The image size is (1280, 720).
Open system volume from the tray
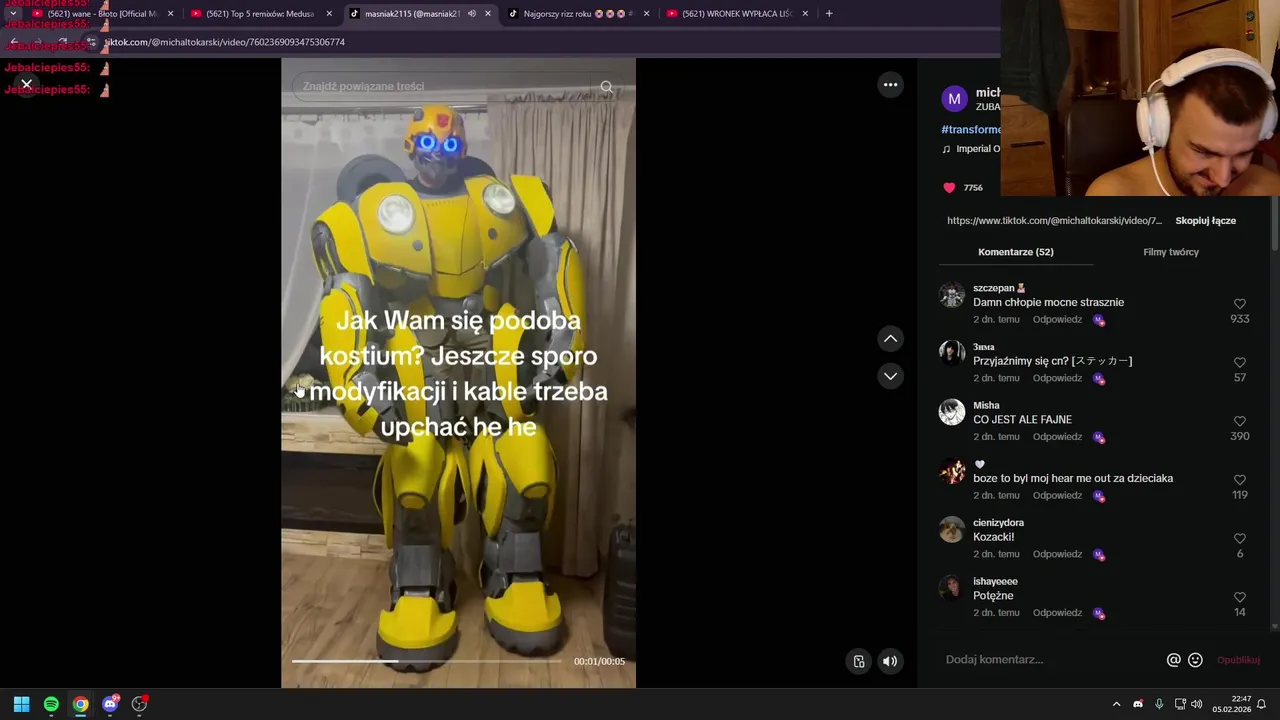1197,704
